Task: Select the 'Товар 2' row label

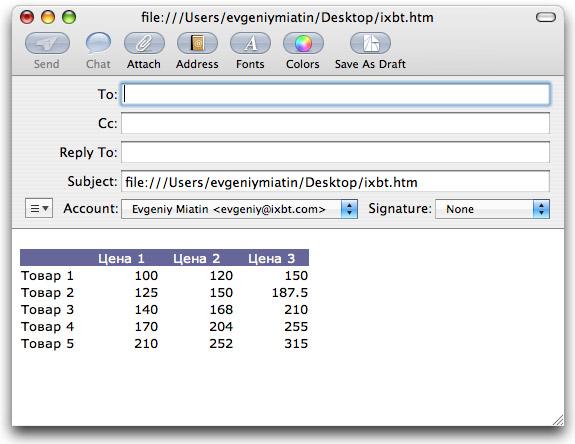Action: click(x=48, y=293)
